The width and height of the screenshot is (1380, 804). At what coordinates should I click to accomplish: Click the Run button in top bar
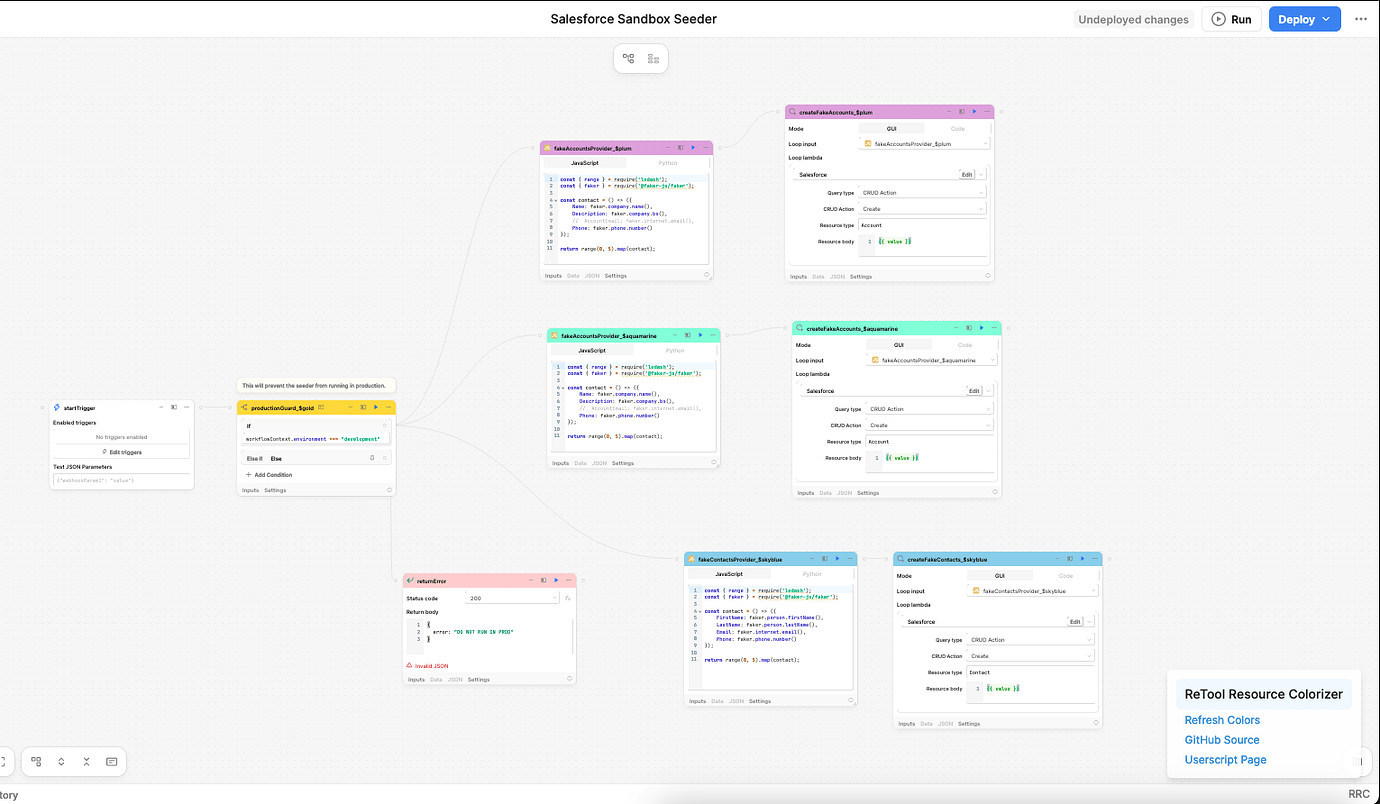(1231, 19)
